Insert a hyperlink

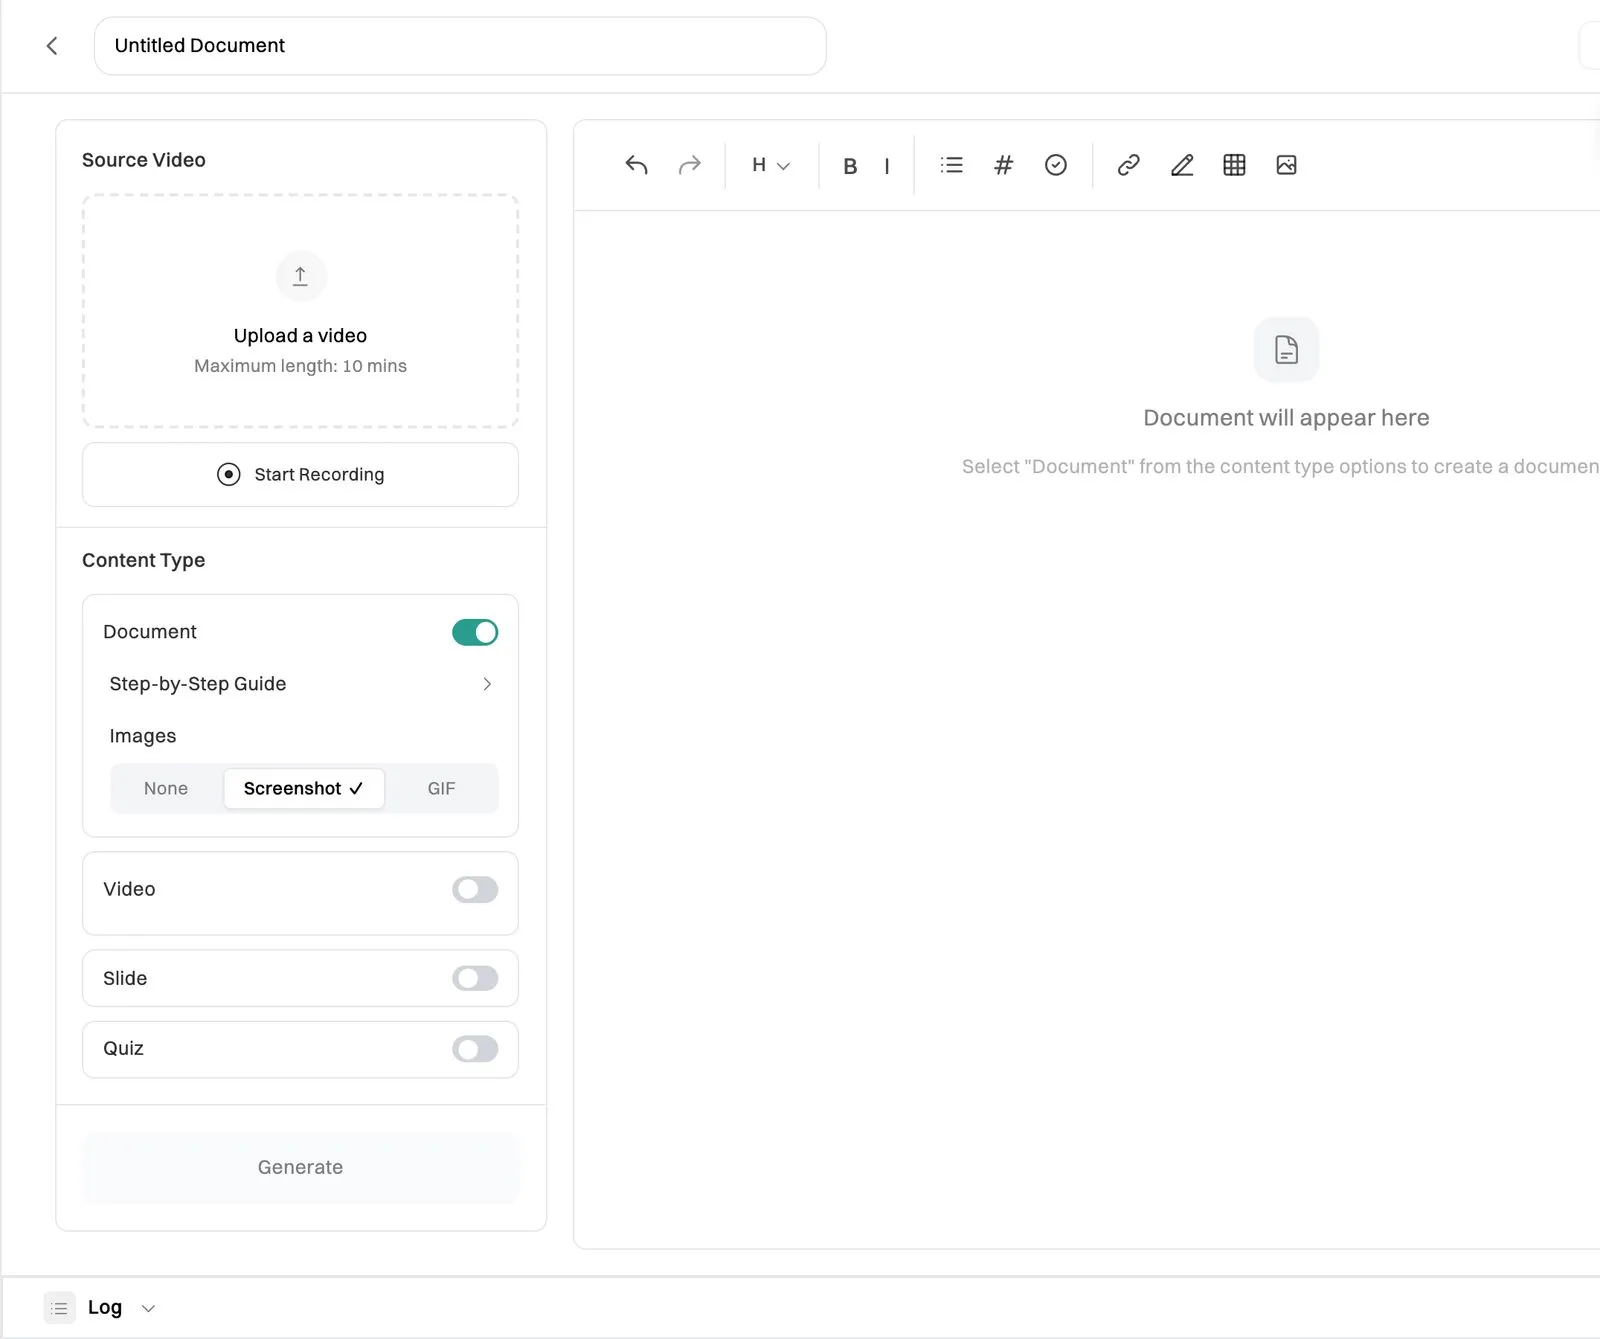point(1129,165)
